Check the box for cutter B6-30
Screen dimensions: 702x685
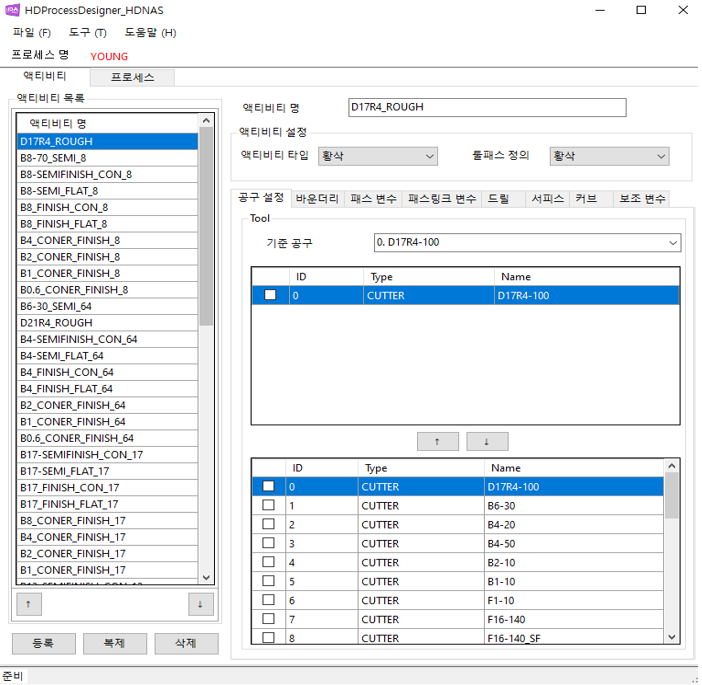pyautogui.click(x=268, y=505)
